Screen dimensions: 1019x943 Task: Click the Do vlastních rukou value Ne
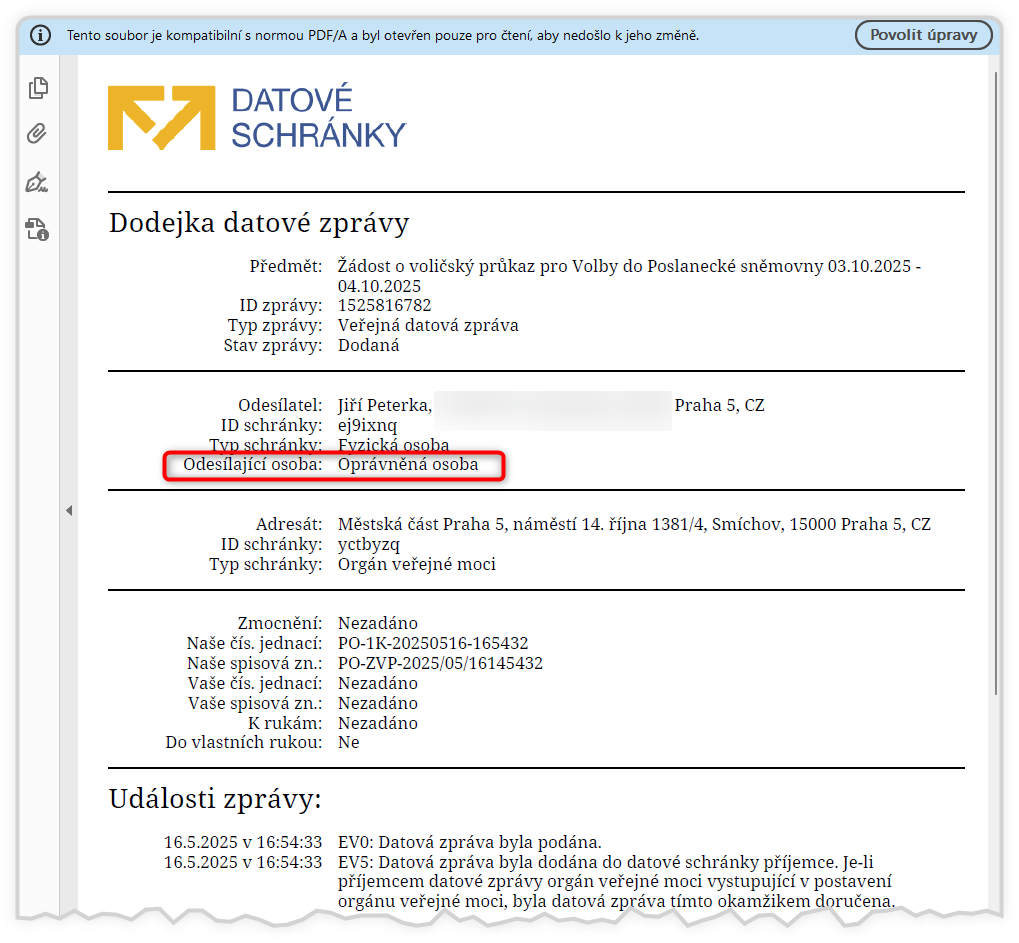pos(348,743)
